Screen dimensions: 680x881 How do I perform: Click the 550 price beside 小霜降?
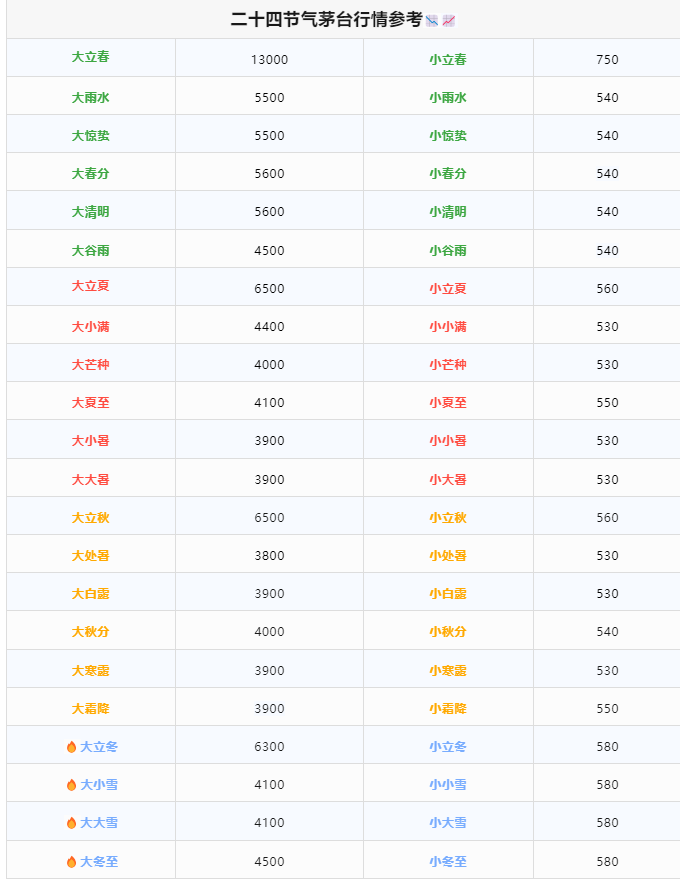coord(607,709)
